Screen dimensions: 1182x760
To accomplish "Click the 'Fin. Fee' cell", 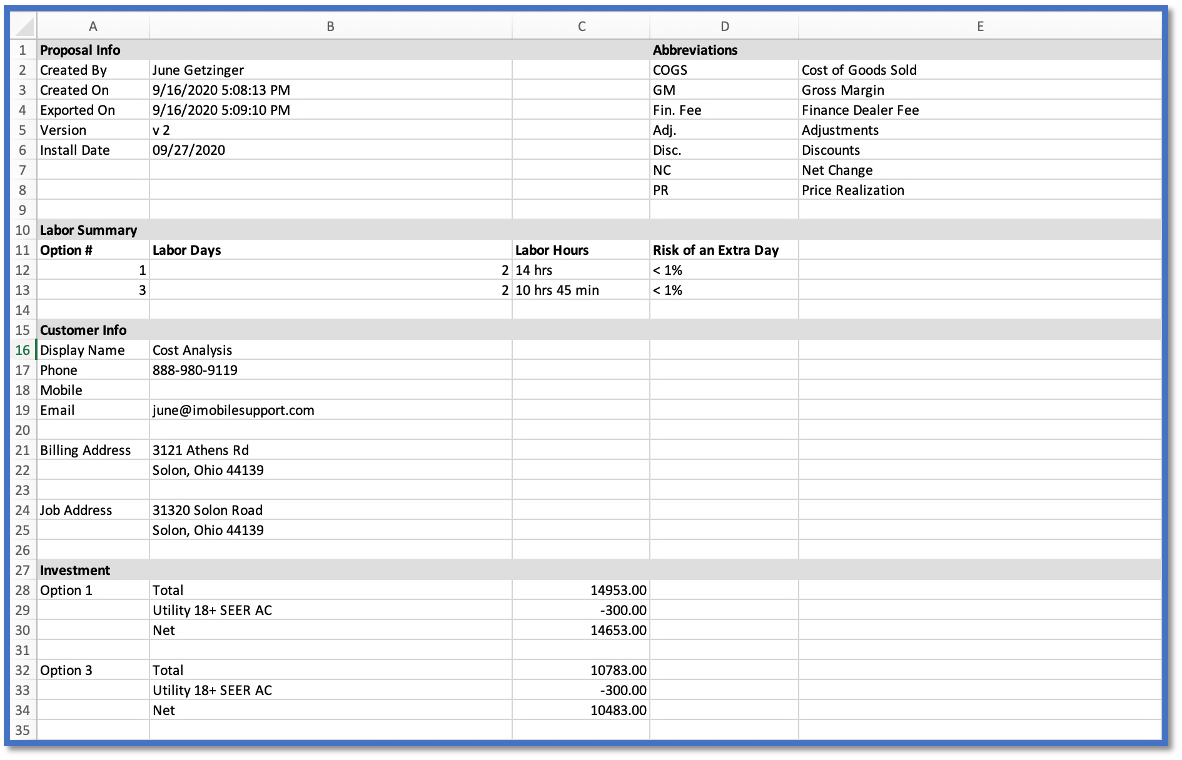I will point(724,110).
